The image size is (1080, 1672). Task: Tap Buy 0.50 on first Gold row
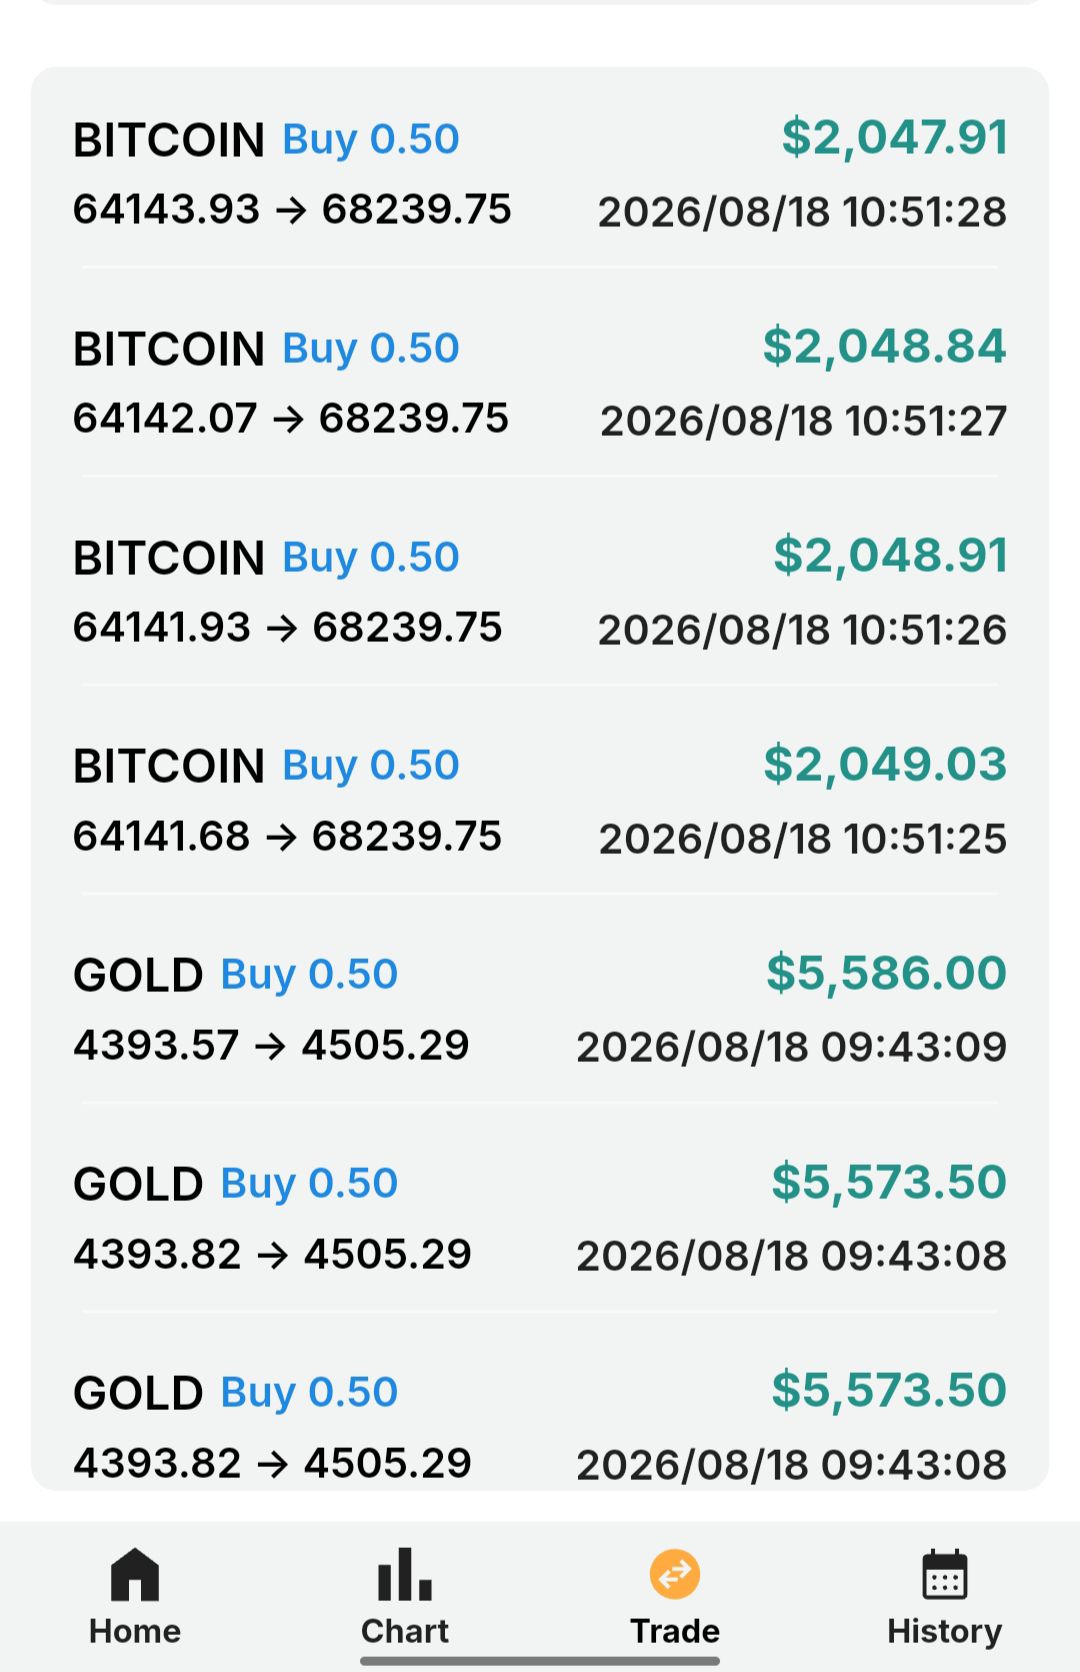[x=309, y=974]
